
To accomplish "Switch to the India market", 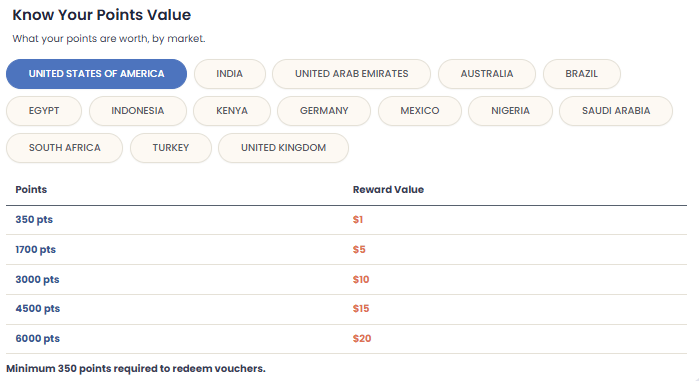I will pyautogui.click(x=230, y=74).
